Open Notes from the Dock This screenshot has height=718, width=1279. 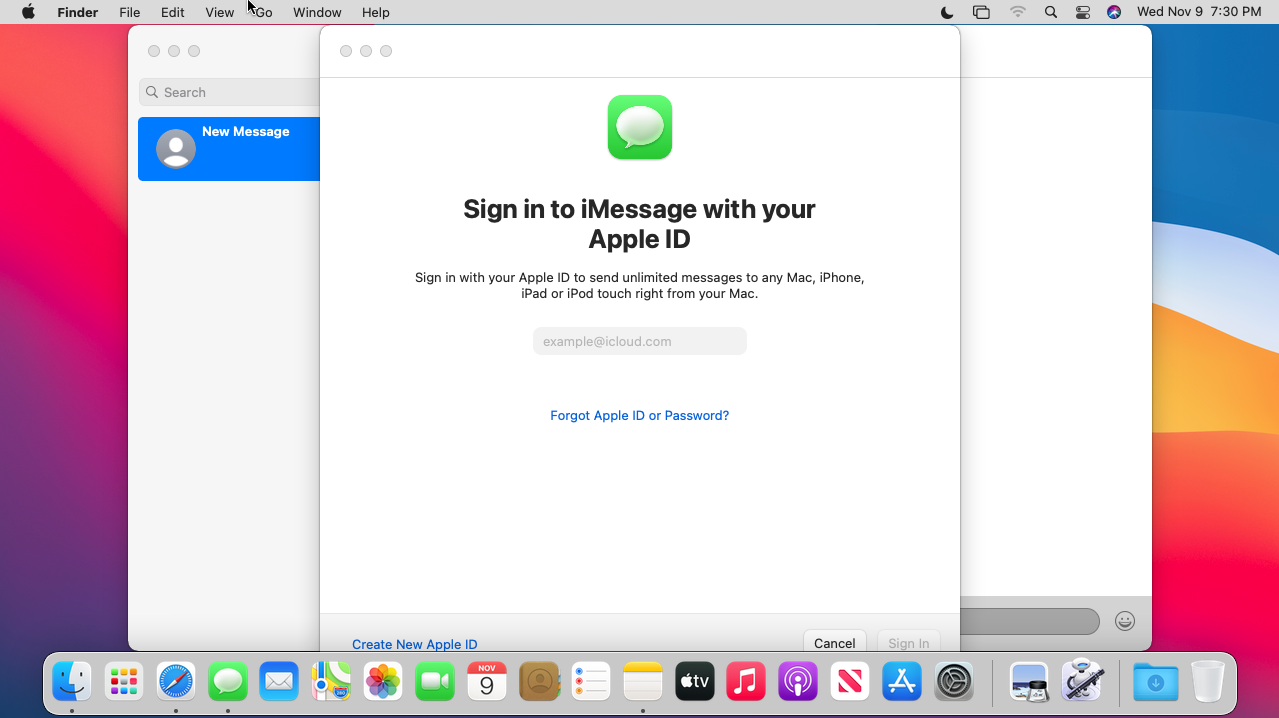pos(643,682)
